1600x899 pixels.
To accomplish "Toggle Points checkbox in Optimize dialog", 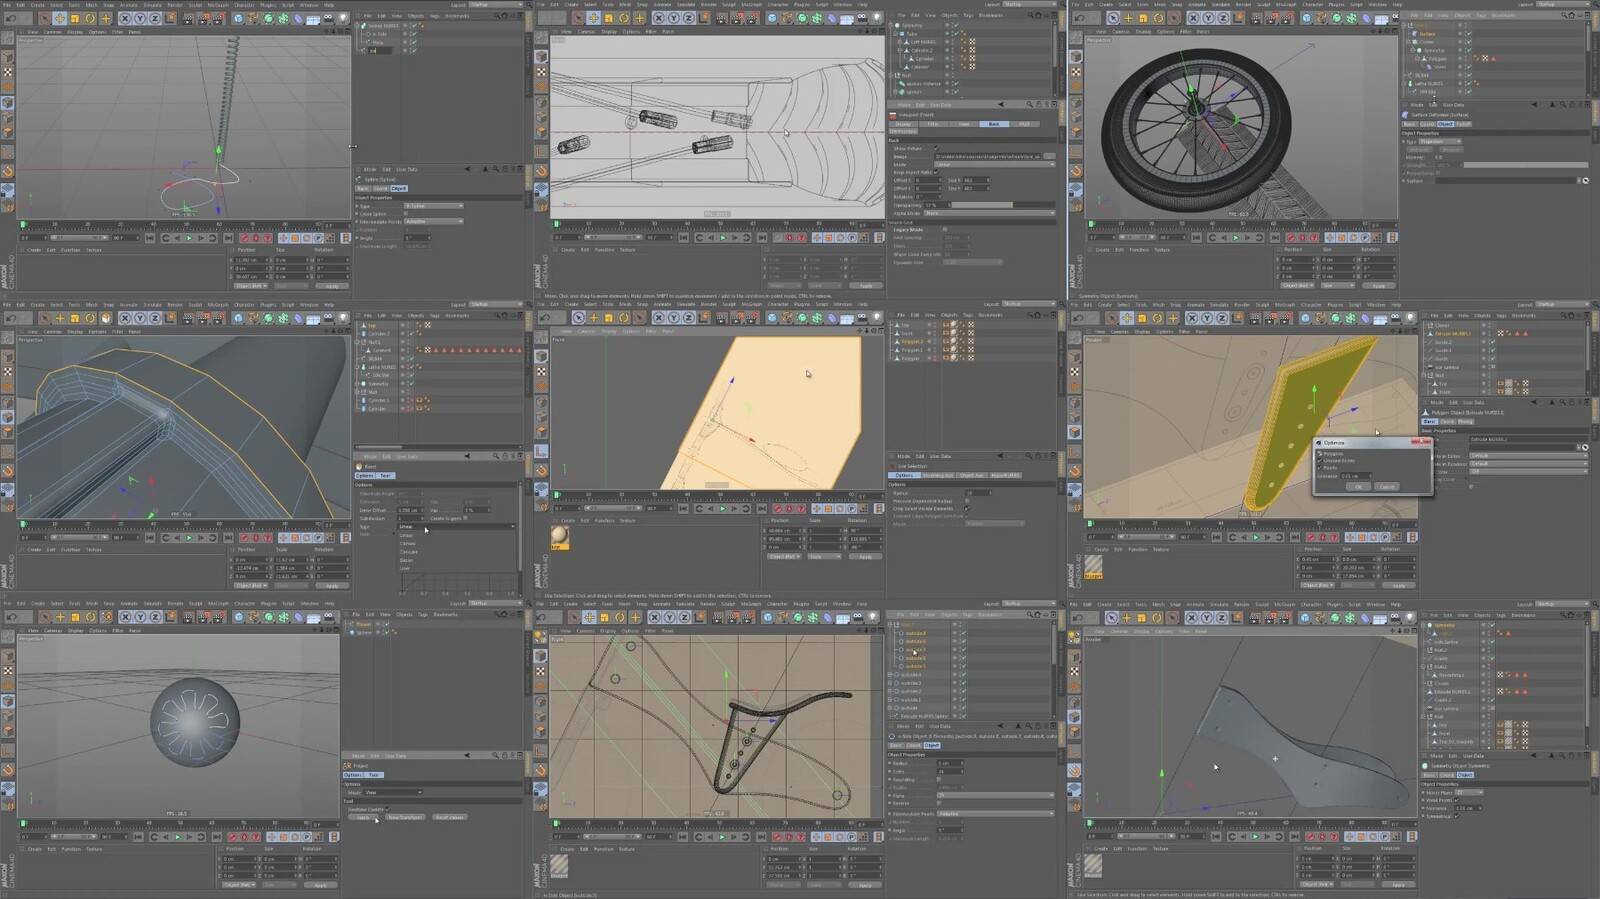I will 1320,468.
